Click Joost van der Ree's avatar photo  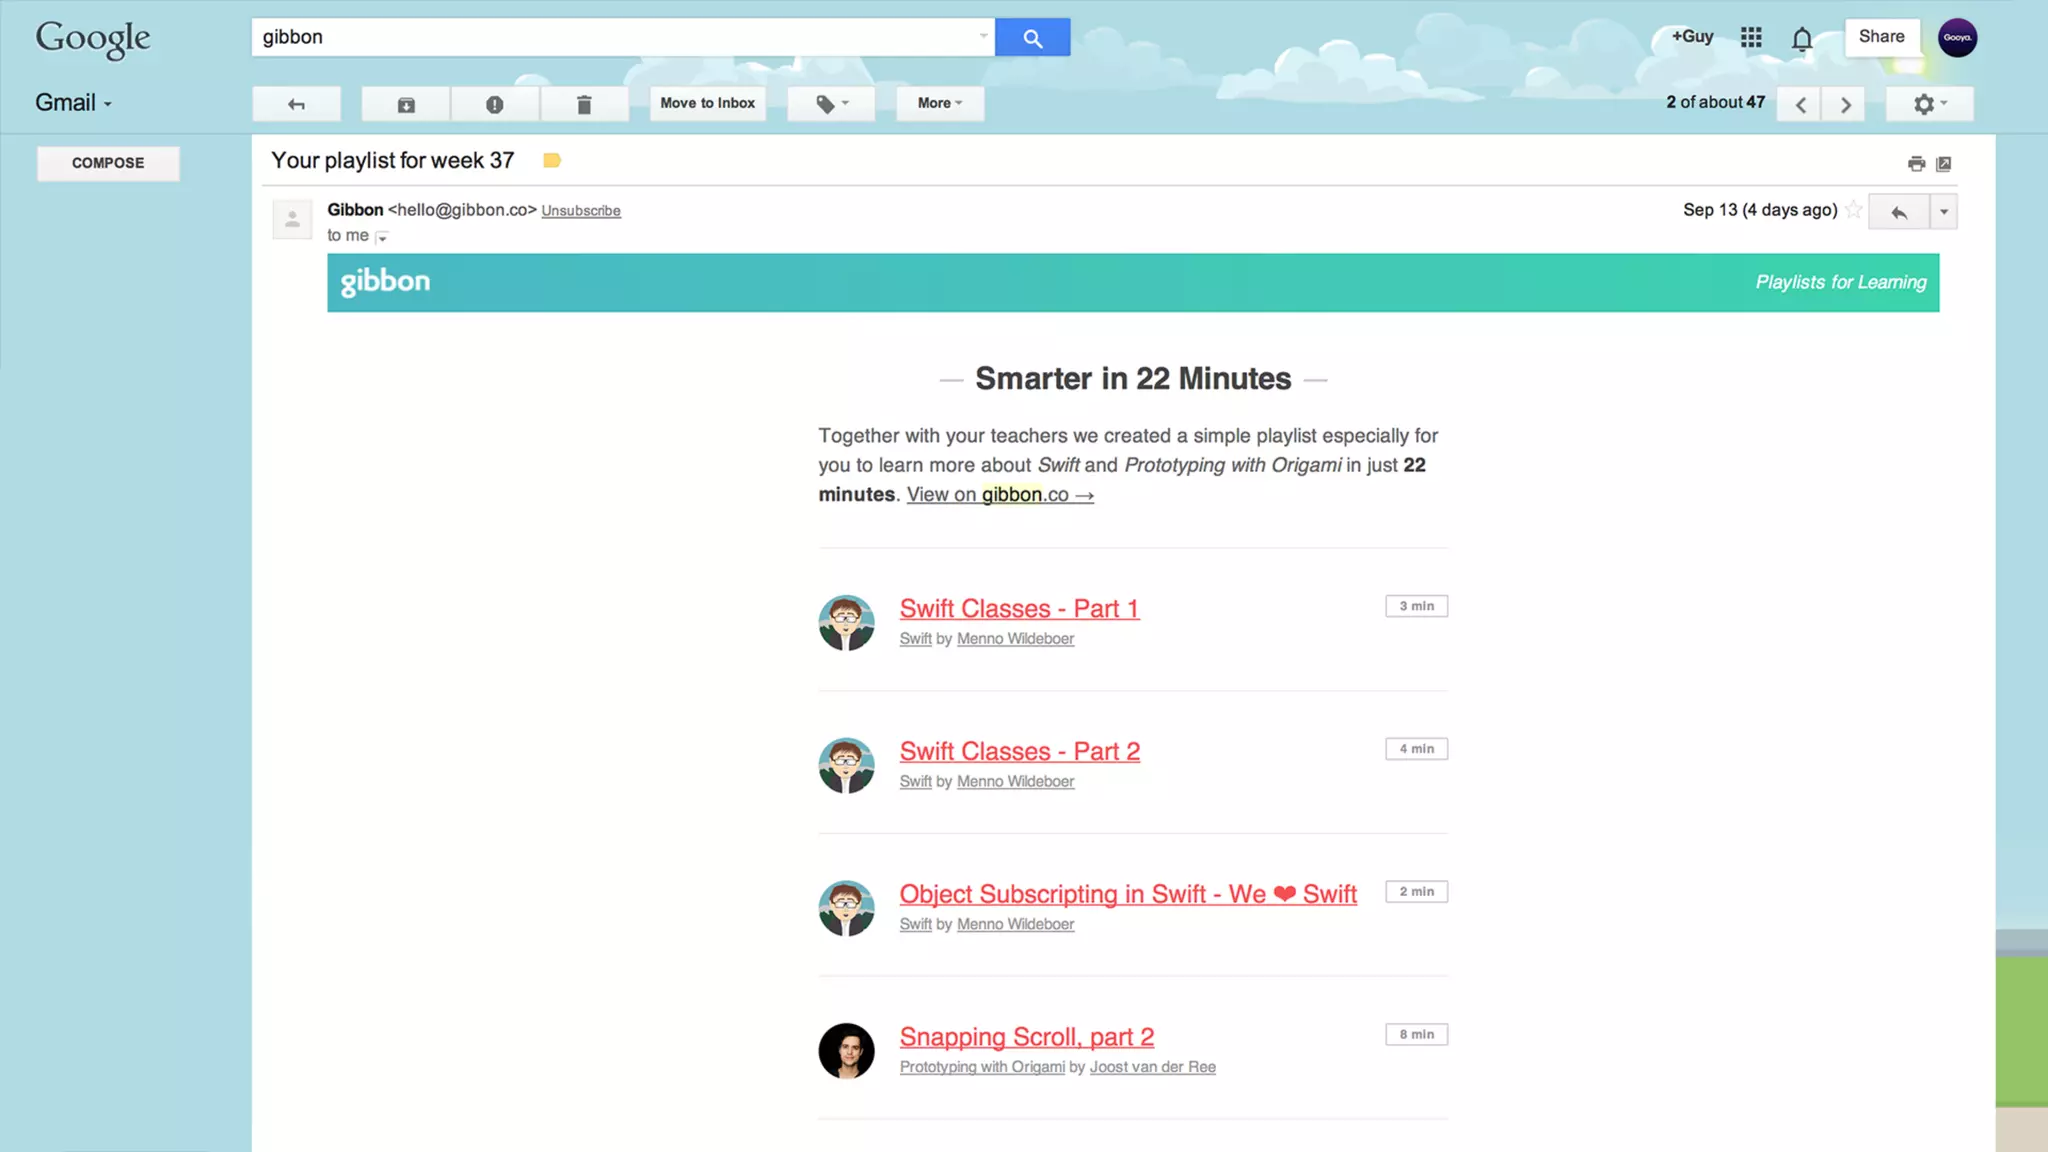(x=846, y=1051)
